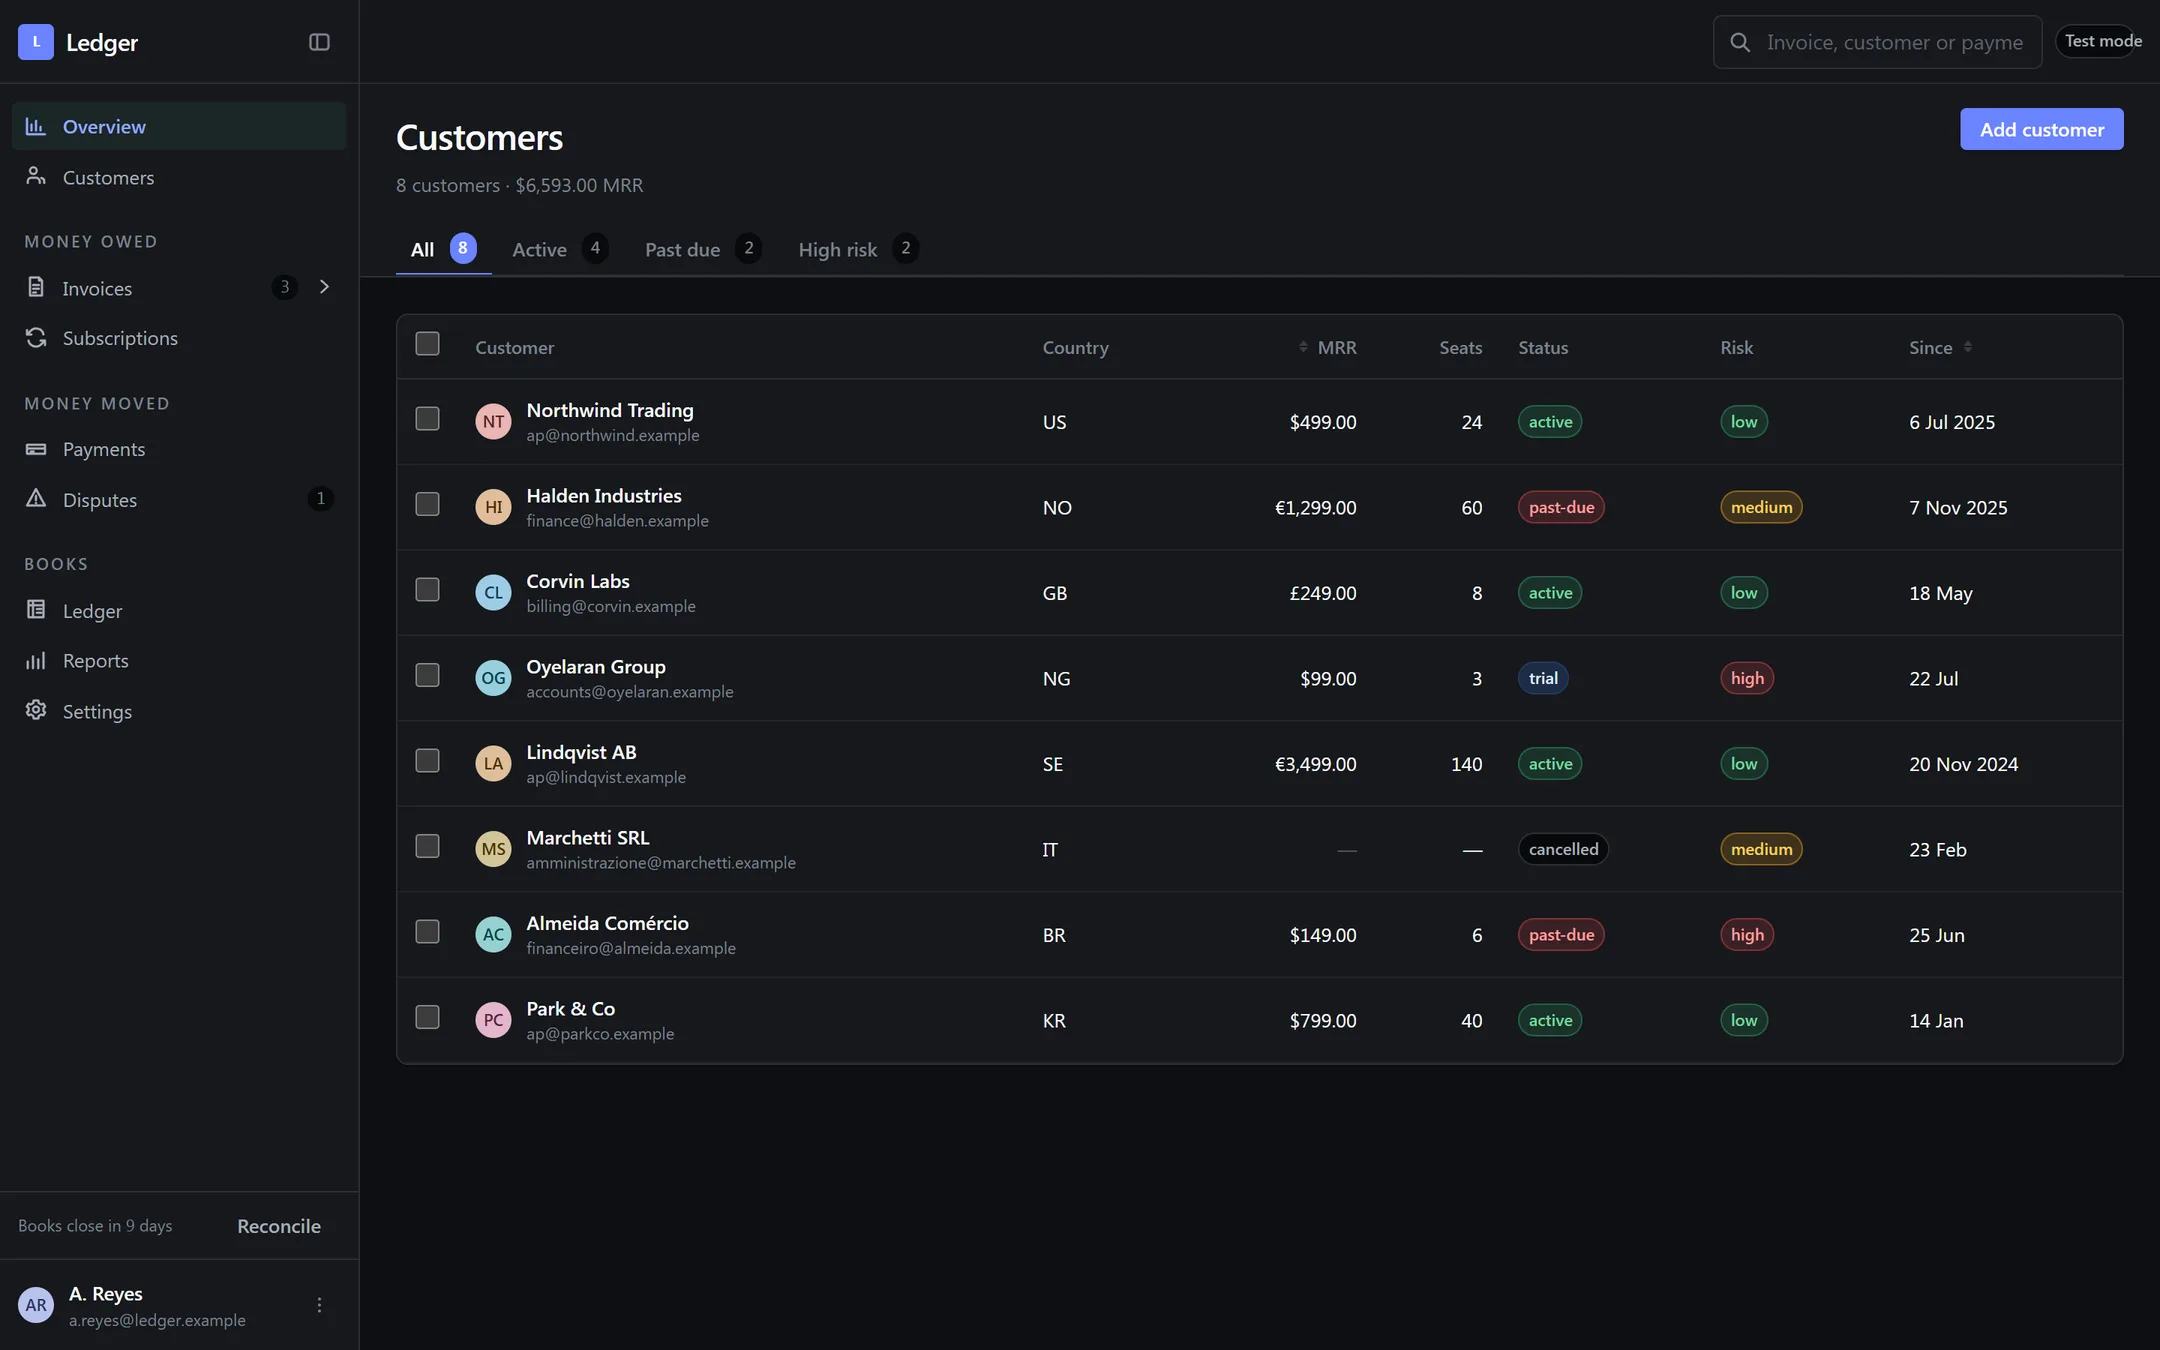Click the HI avatar for Halden Industries
This screenshot has width=2160, height=1350.
tap(493, 507)
